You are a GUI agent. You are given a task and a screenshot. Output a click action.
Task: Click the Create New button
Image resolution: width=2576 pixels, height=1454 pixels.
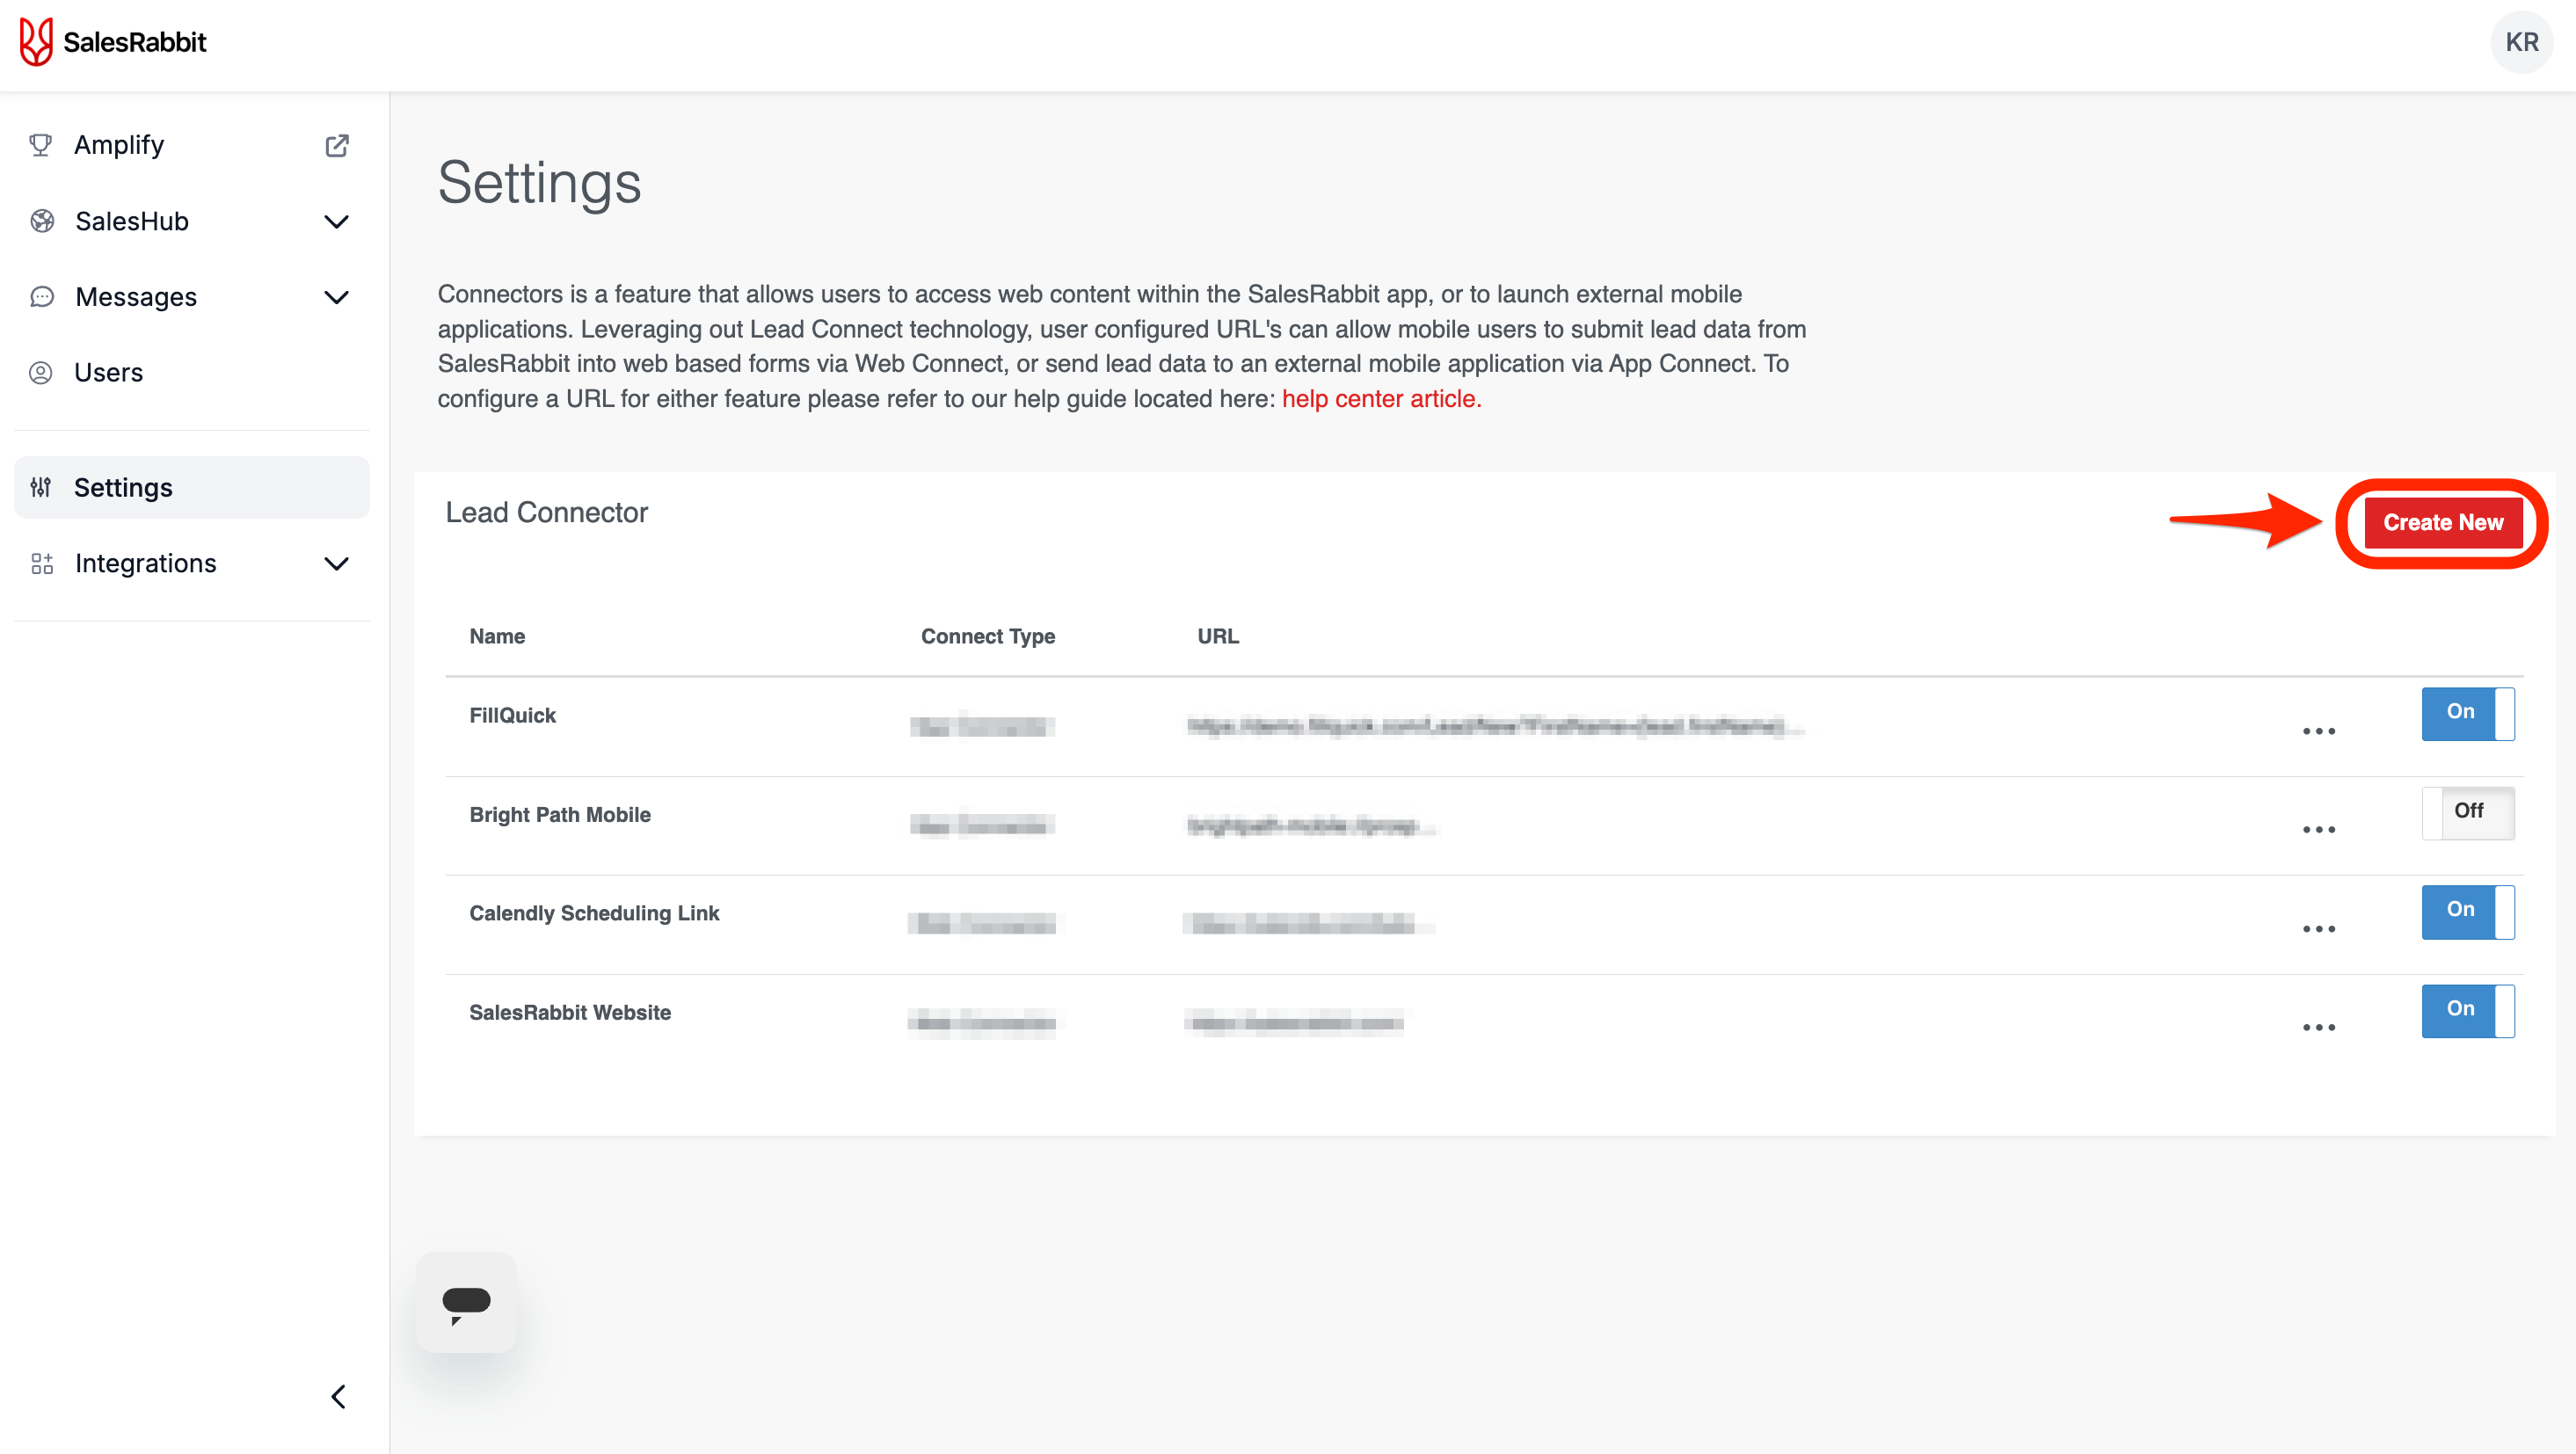[x=2442, y=523]
